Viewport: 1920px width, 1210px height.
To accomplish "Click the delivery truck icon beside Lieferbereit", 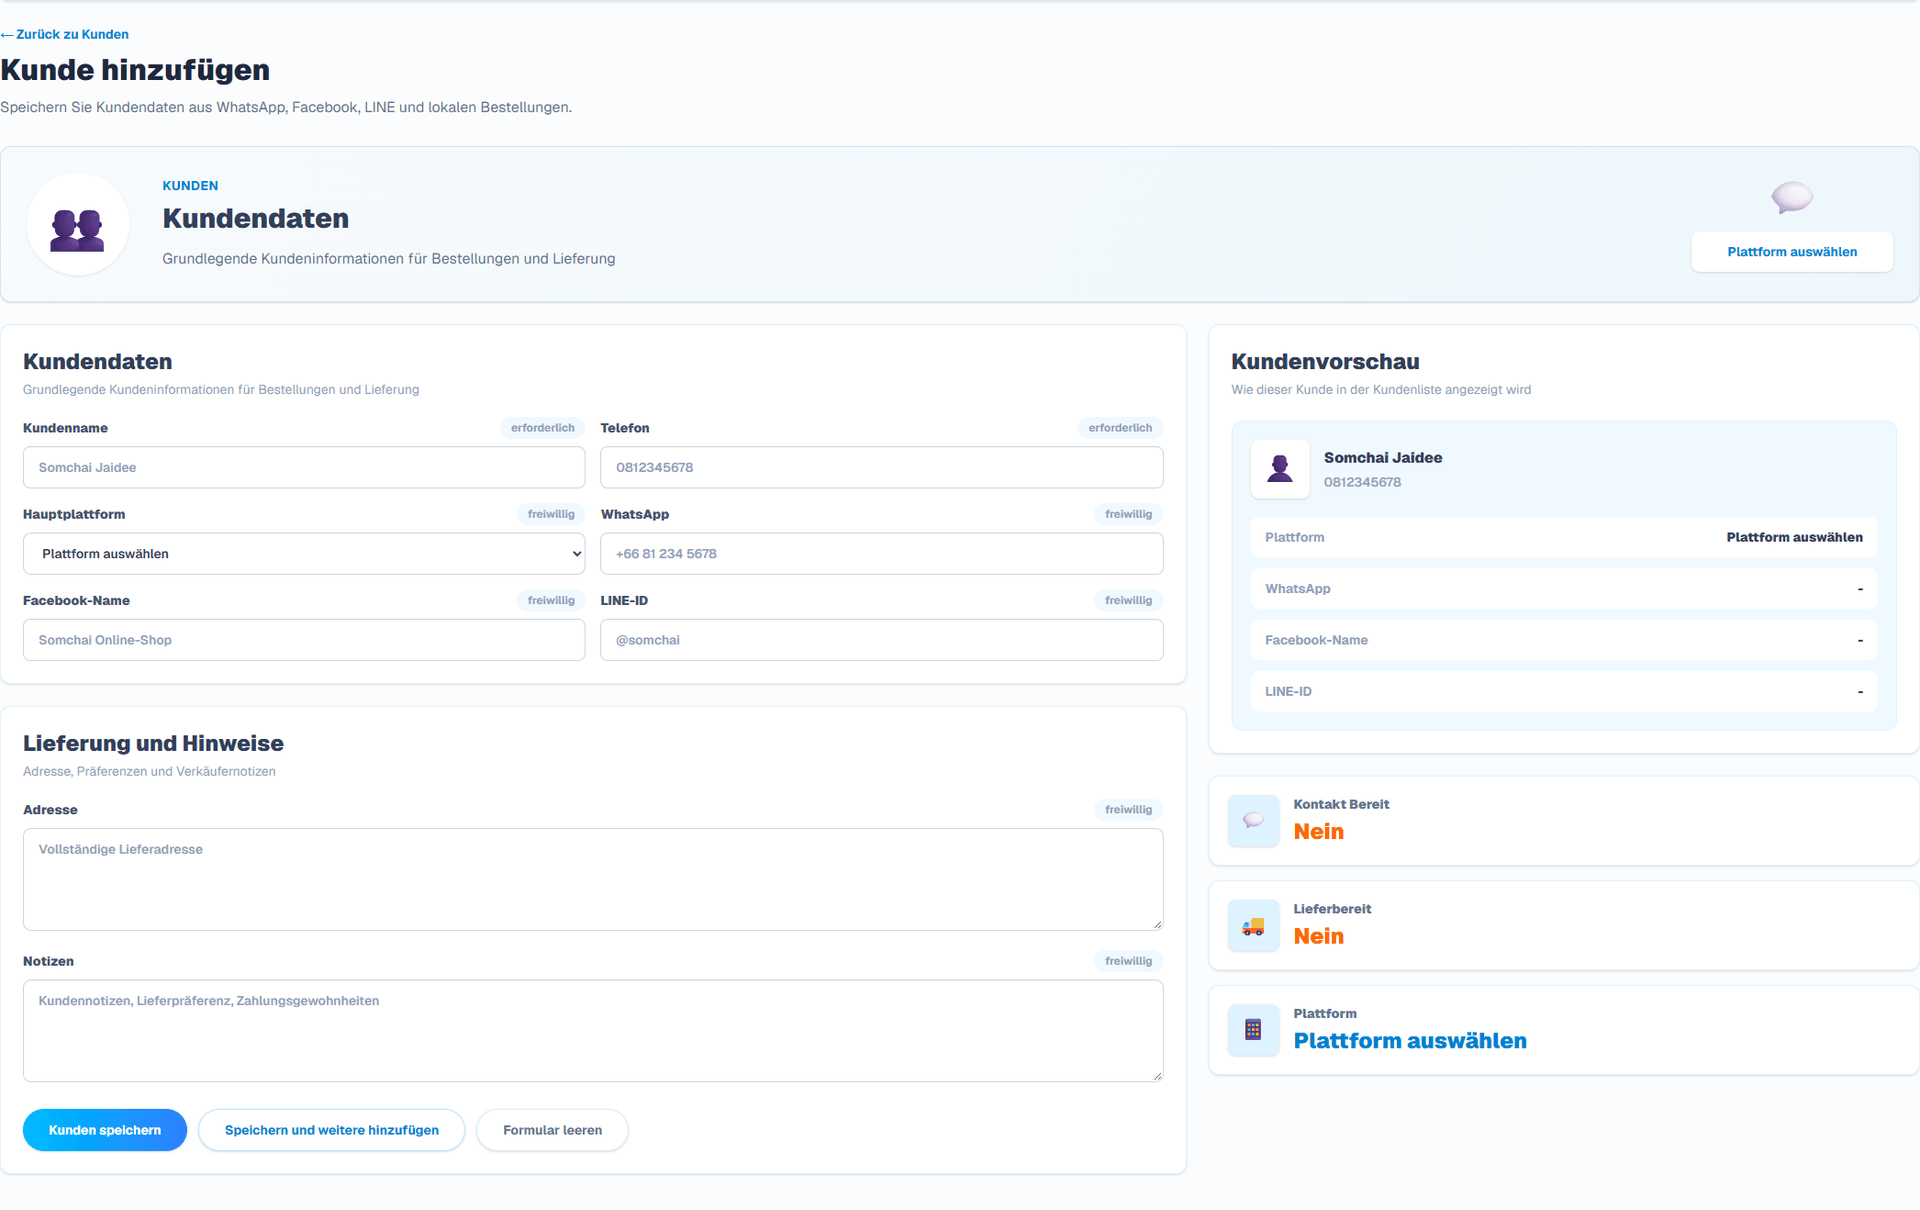I will 1253,926.
